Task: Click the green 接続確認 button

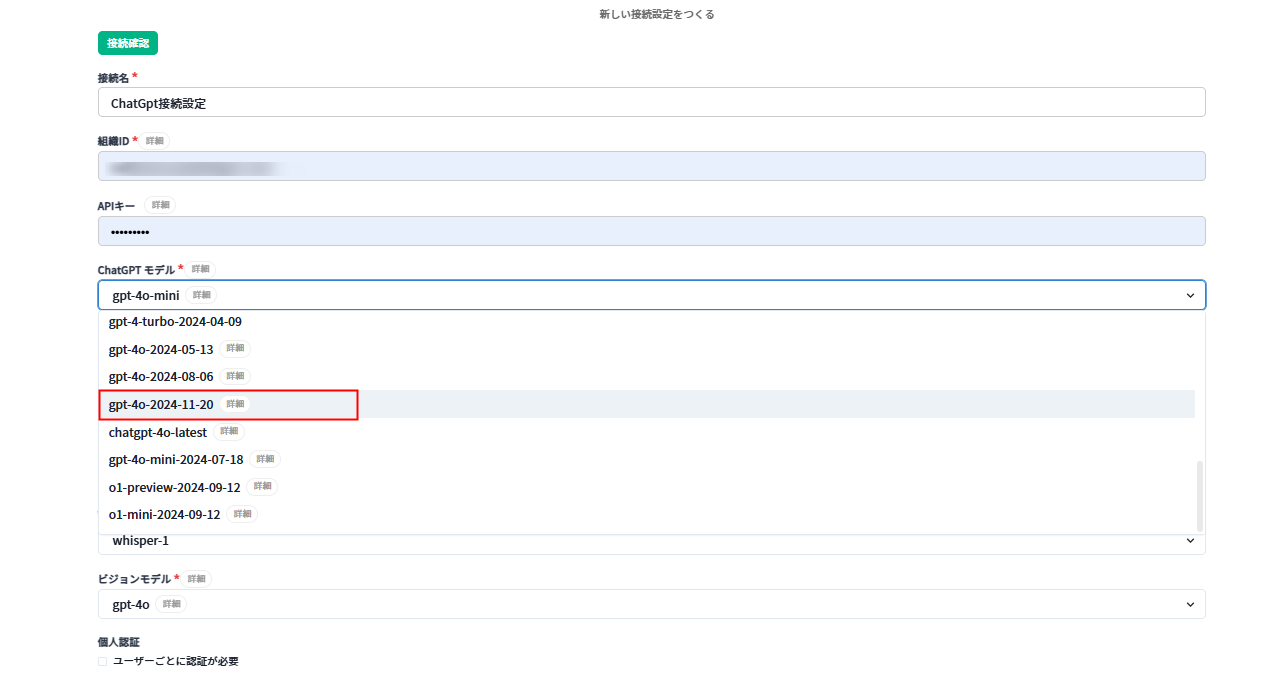Action: click(x=128, y=43)
